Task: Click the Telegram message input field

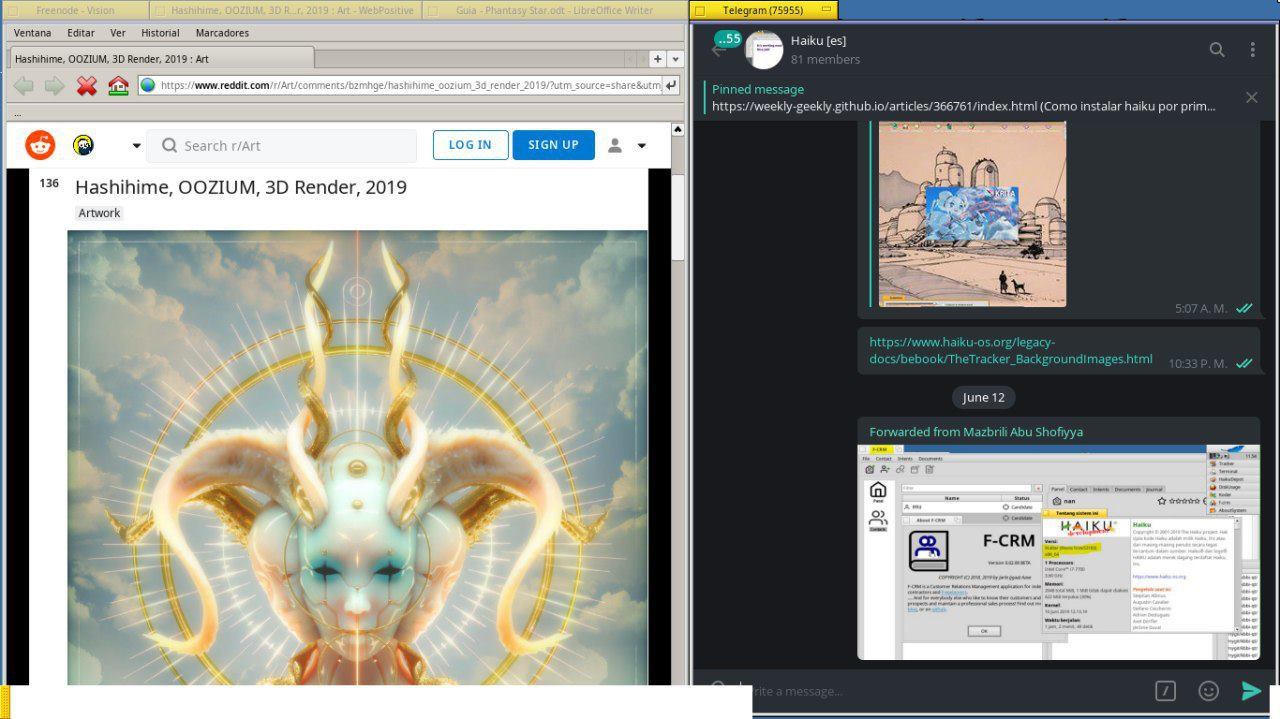Action: (x=940, y=690)
